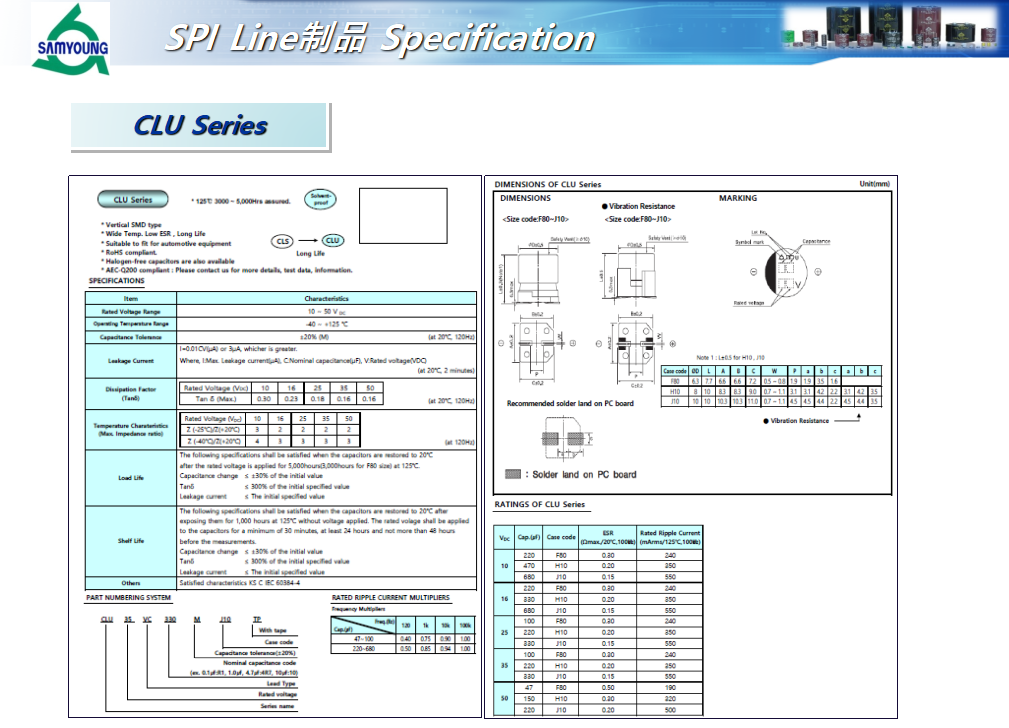Click the 'MARKING' label
This screenshot has height=728, width=1009.
737,198
